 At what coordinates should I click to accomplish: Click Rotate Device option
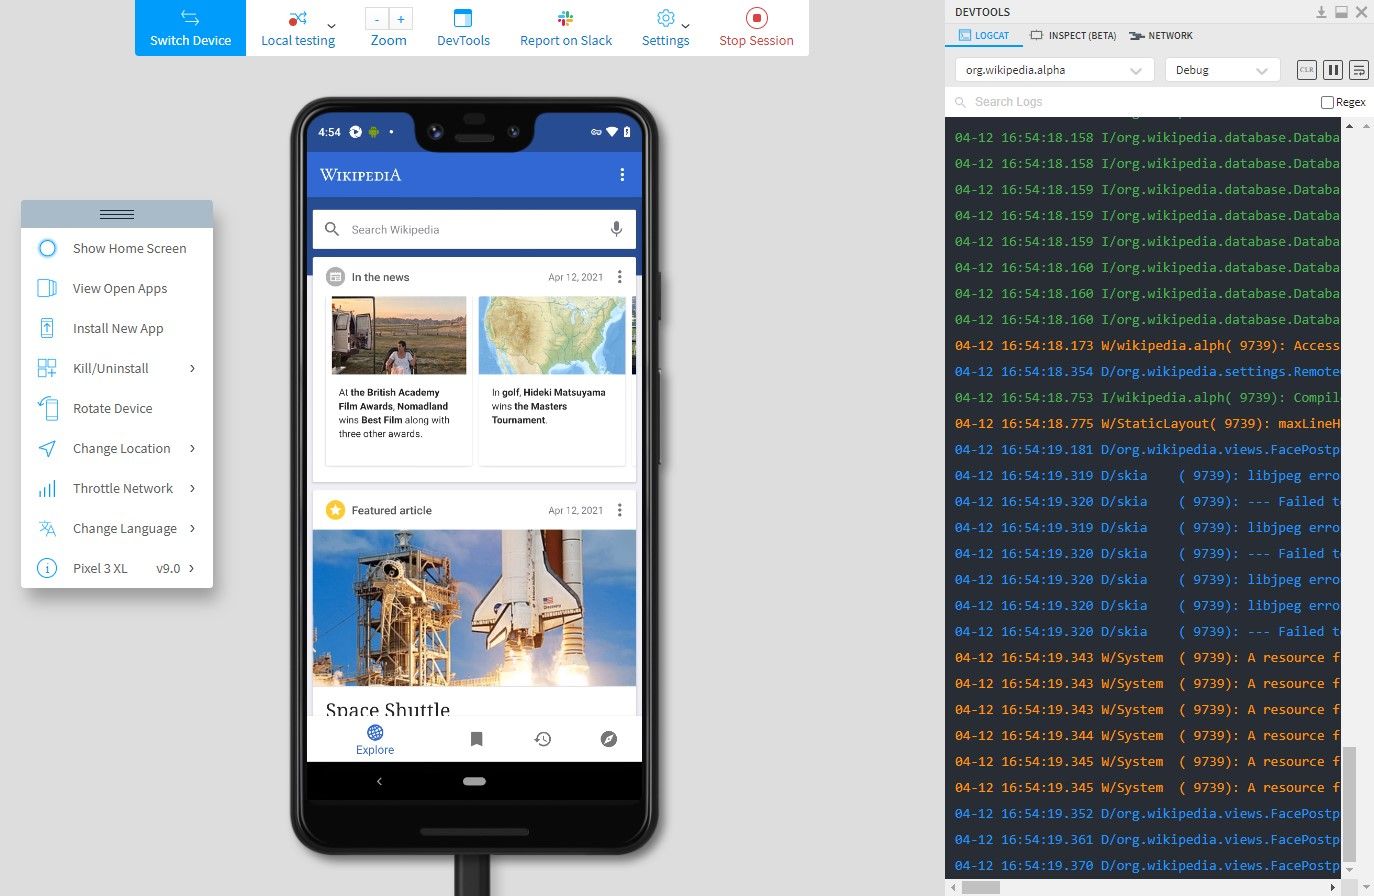(x=117, y=408)
